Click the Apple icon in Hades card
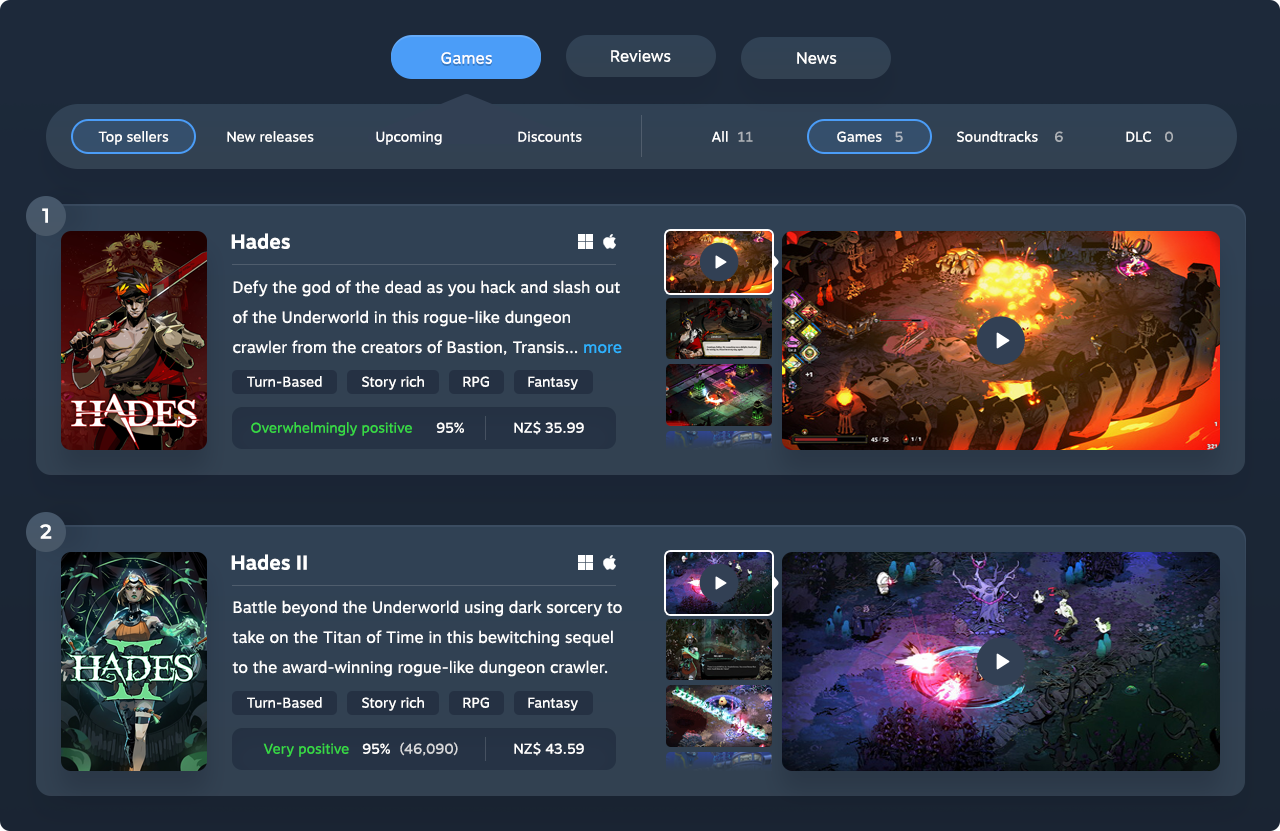This screenshot has height=831, width=1280. 610,242
